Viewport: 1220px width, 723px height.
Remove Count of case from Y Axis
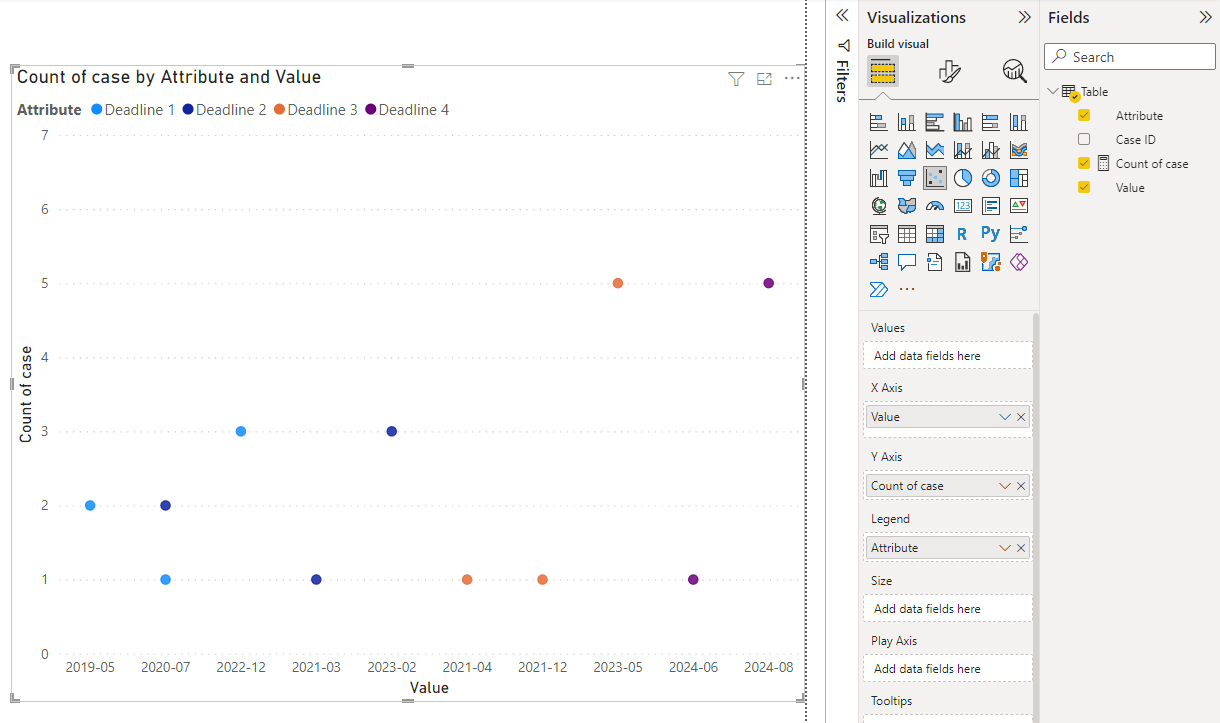point(1021,486)
